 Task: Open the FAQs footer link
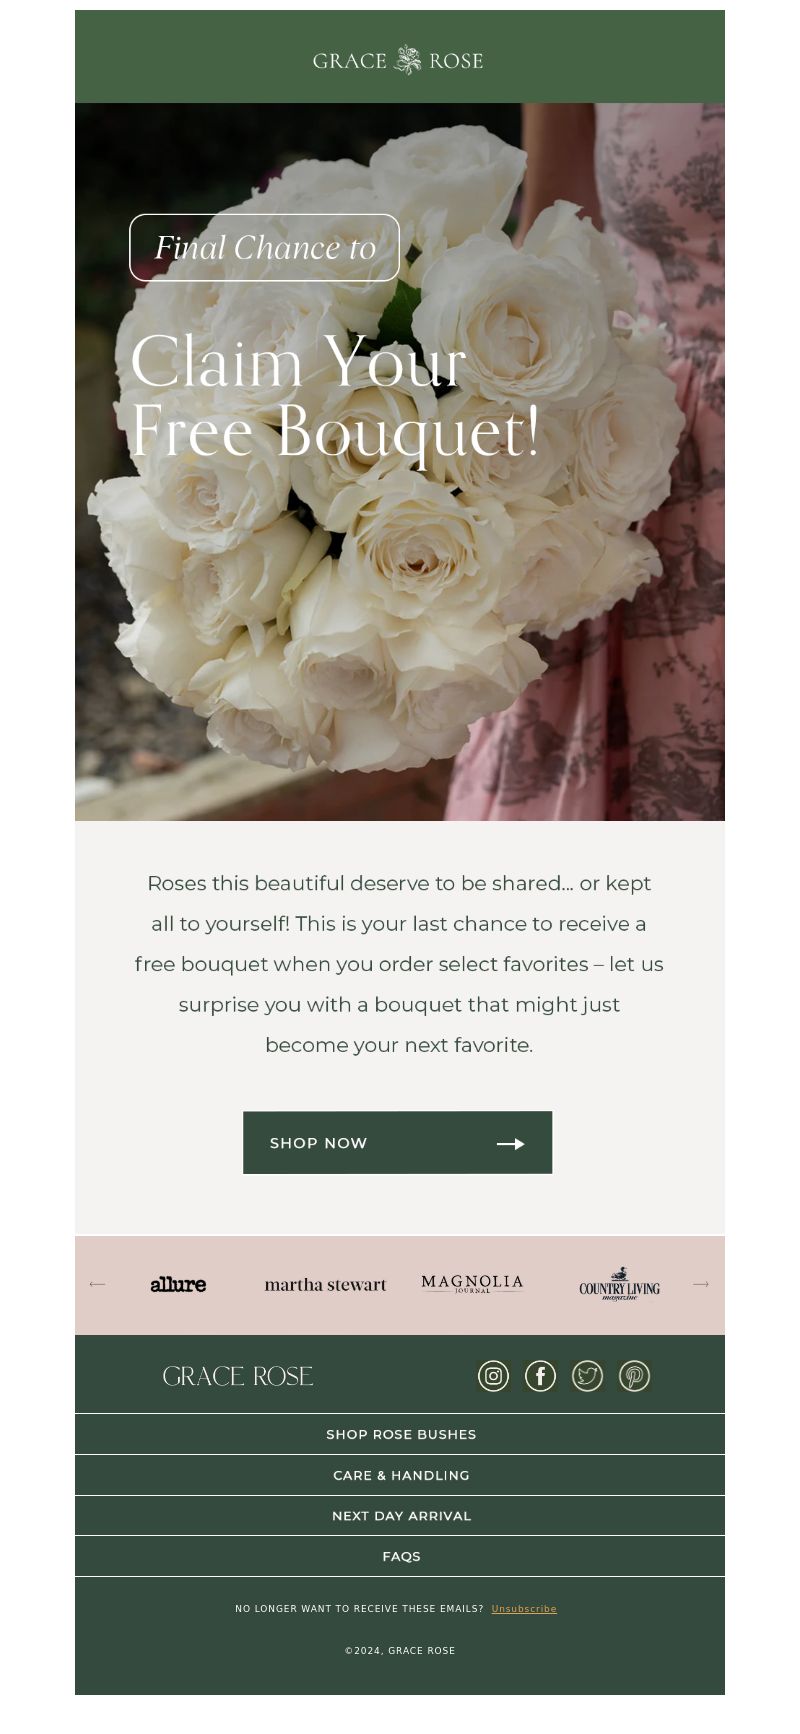tap(400, 1556)
